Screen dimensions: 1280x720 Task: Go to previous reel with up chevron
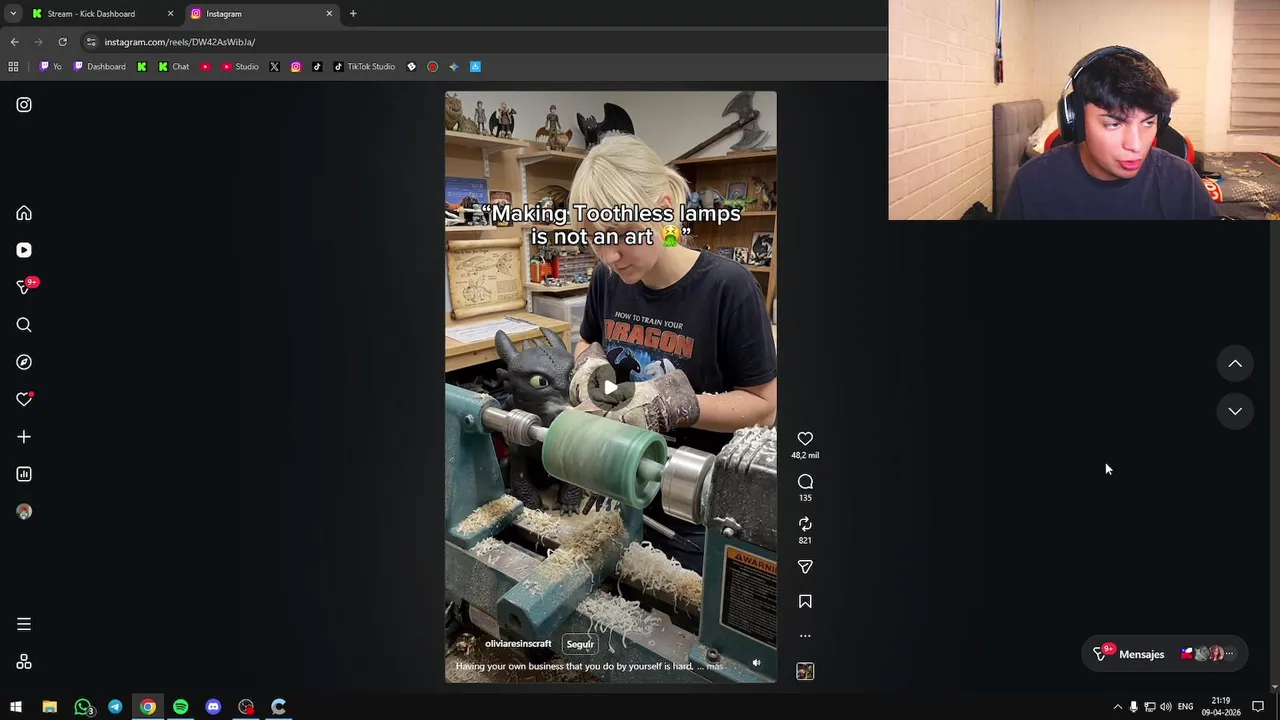coord(1235,364)
